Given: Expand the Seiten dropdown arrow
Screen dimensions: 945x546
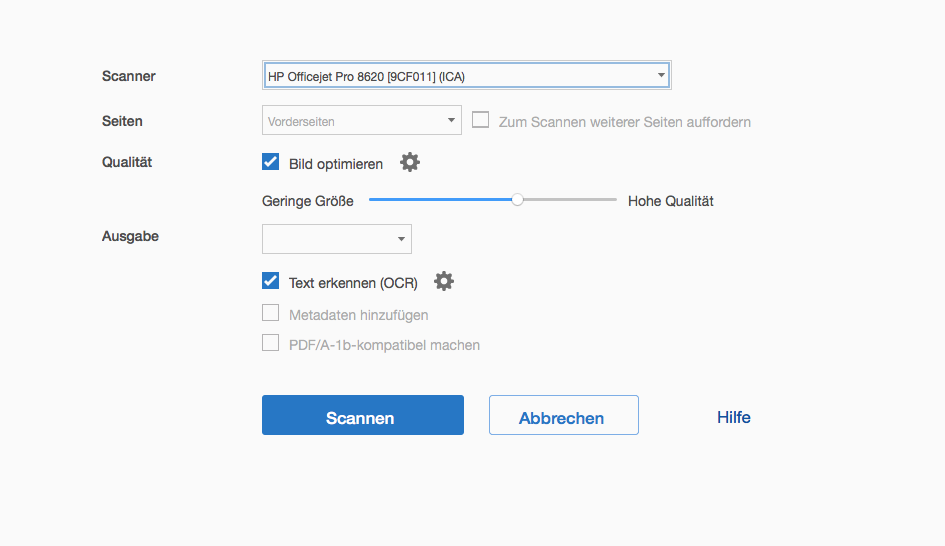Looking at the screenshot, I should [x=451, y=121].
